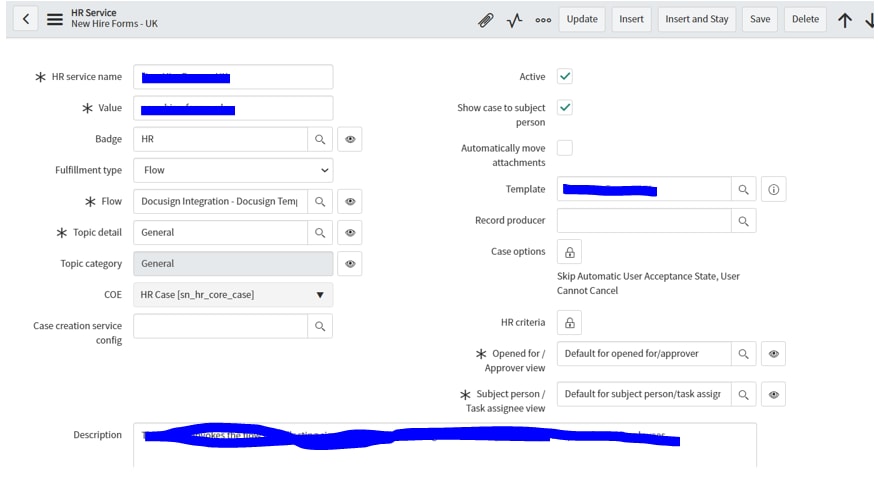This screenshot has width=878, height=478.
Task: Look up Case creation service config
Action: point(320,326)
